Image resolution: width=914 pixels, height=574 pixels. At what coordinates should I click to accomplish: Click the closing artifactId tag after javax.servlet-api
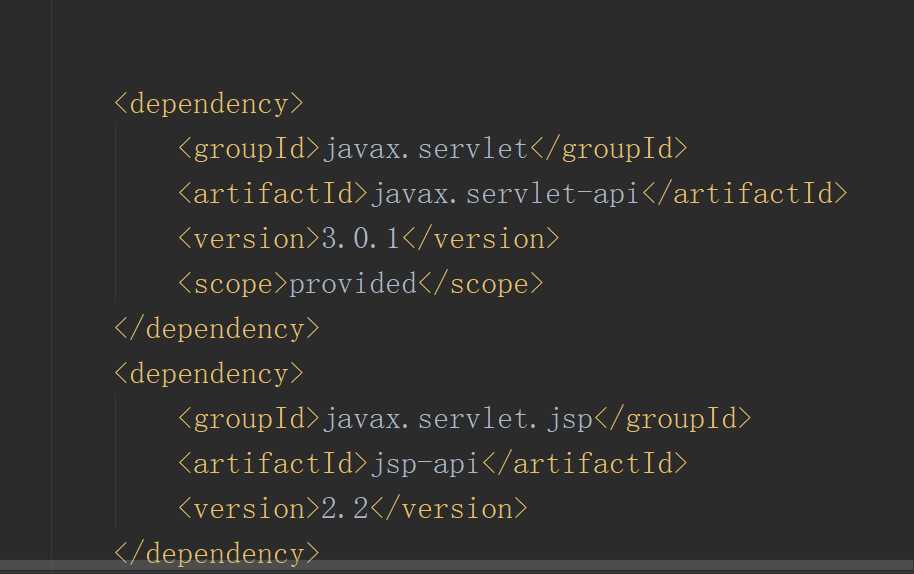(744, 194)
